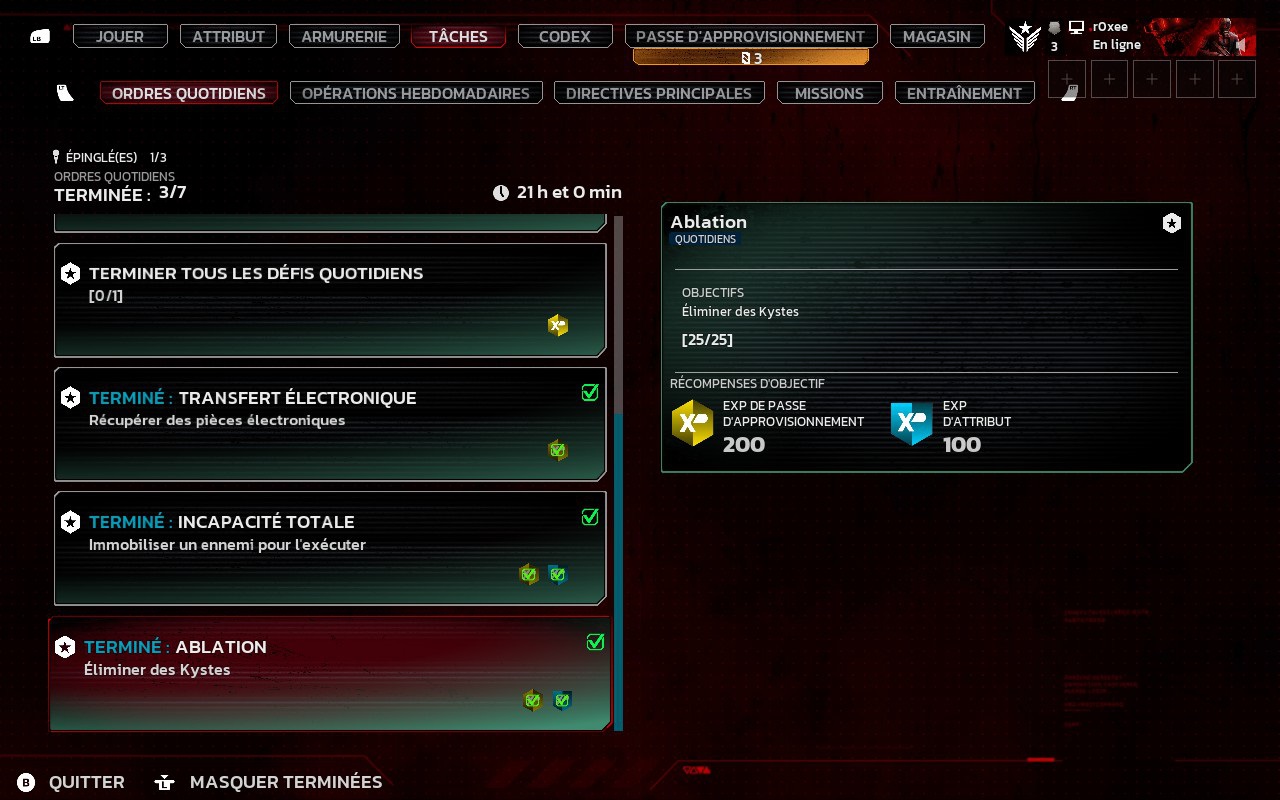
Task: Toggle the green checkmark on Ablation order
Action: [595, 642]
